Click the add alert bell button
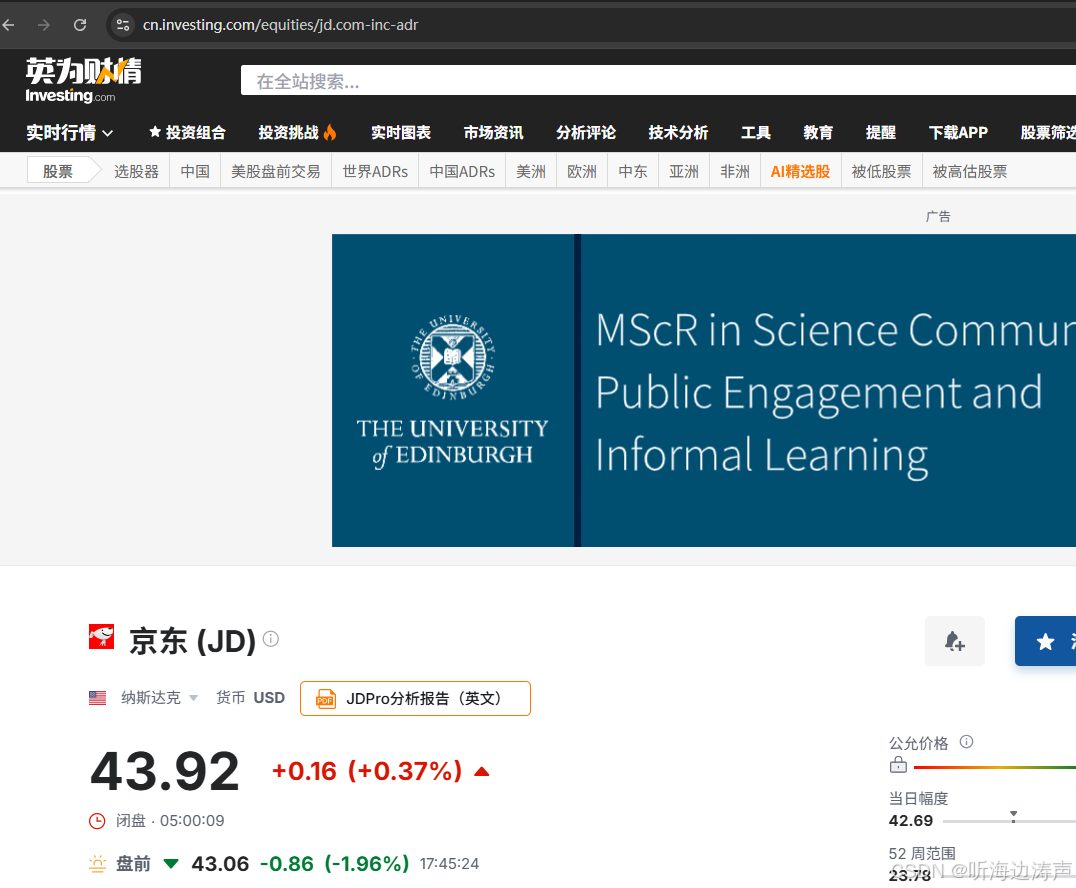 (955, 641)
